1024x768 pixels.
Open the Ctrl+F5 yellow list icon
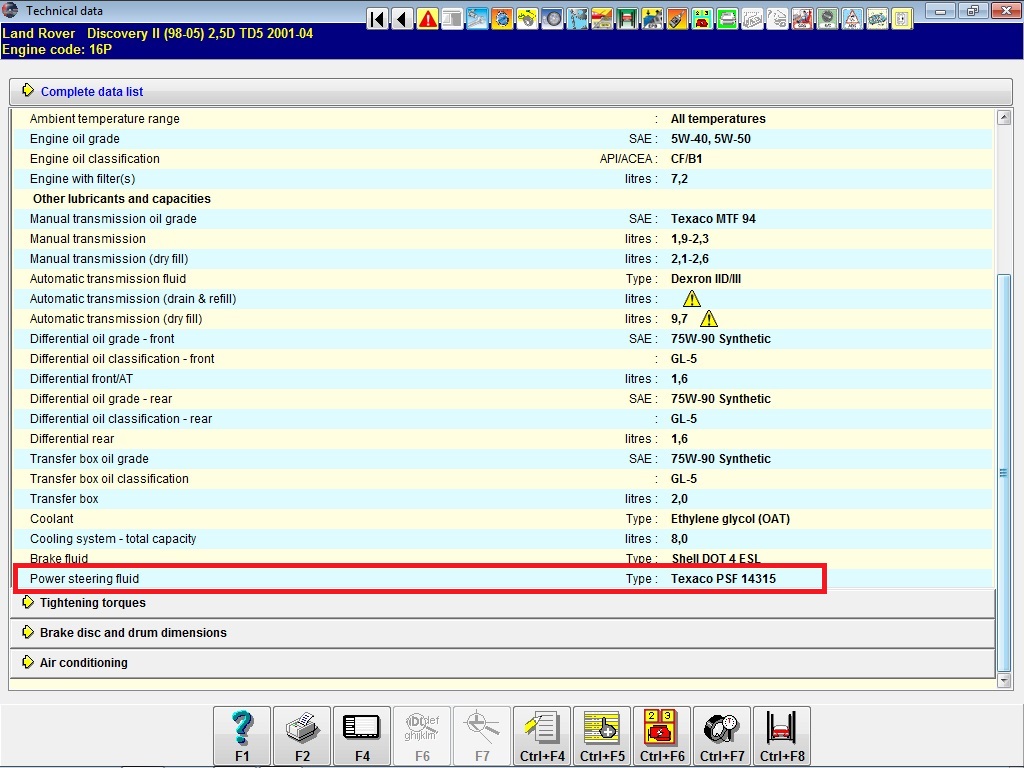point(602,736)
